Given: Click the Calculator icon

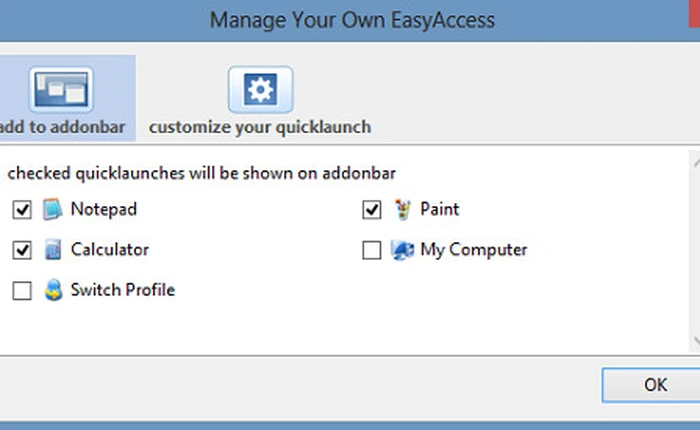Looking at the screenshot, I should point(53,250).
